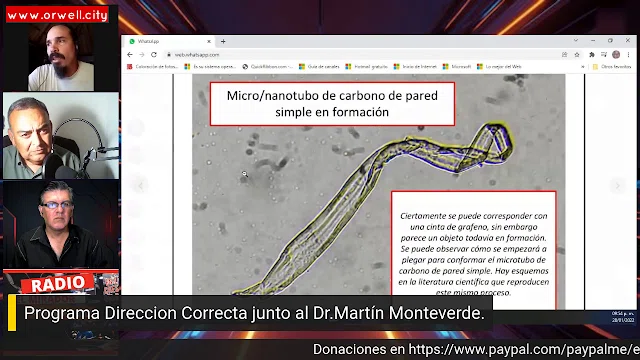The height and width of the screenshot is (360, 640).
Task: Go to previous image with left arrow
Action: tap(140, 186)
